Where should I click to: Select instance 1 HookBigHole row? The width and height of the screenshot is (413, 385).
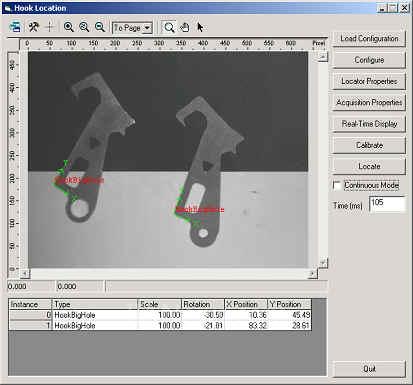(160, 326)
